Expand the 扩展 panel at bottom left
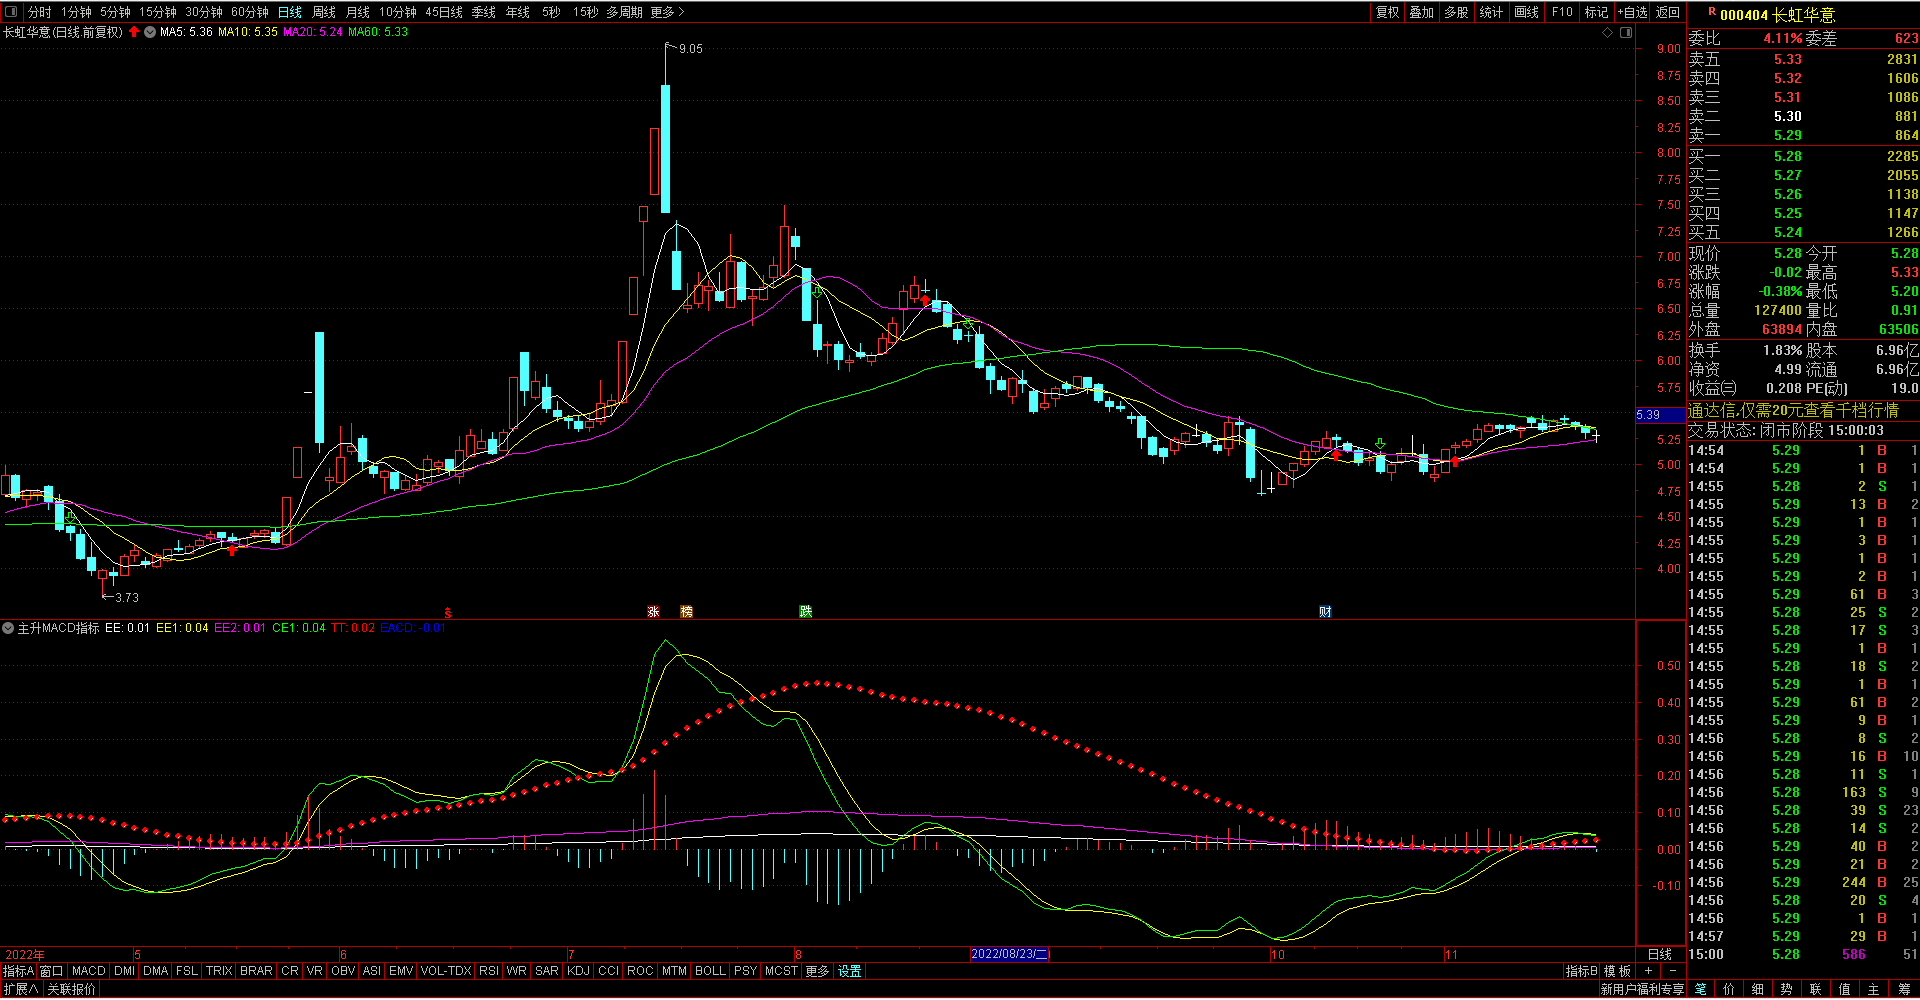1920x1000 pixels. [20, 989]
